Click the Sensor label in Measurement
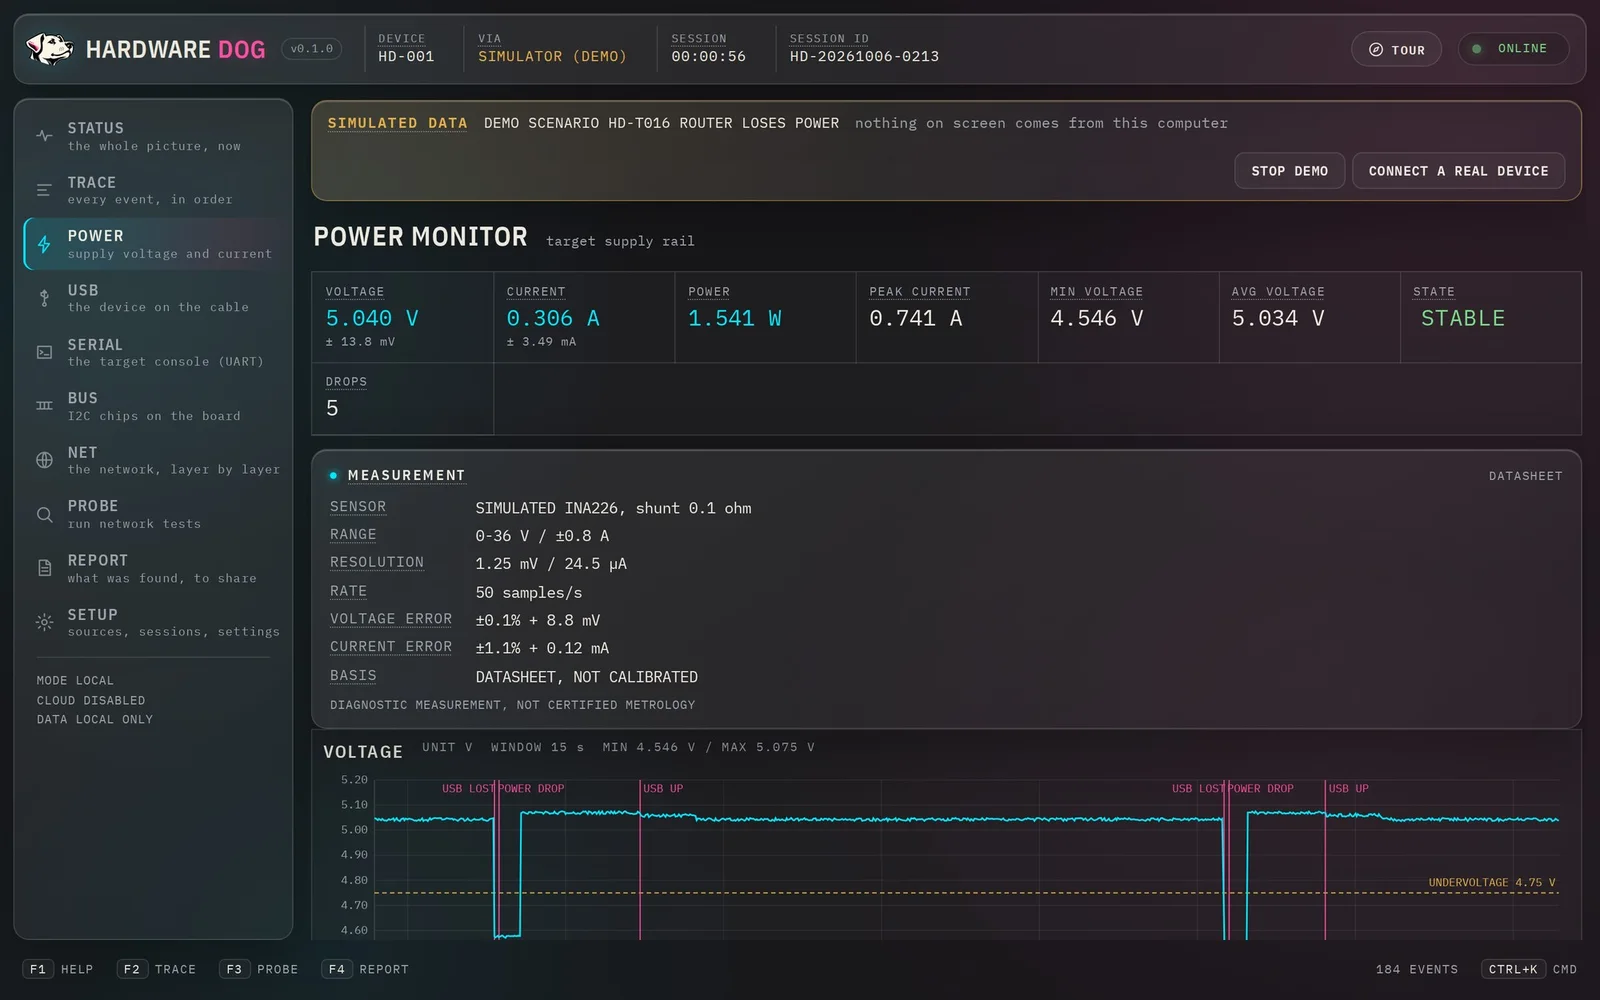Viewport: 1600px width, 1000px height. pos(358,507)
